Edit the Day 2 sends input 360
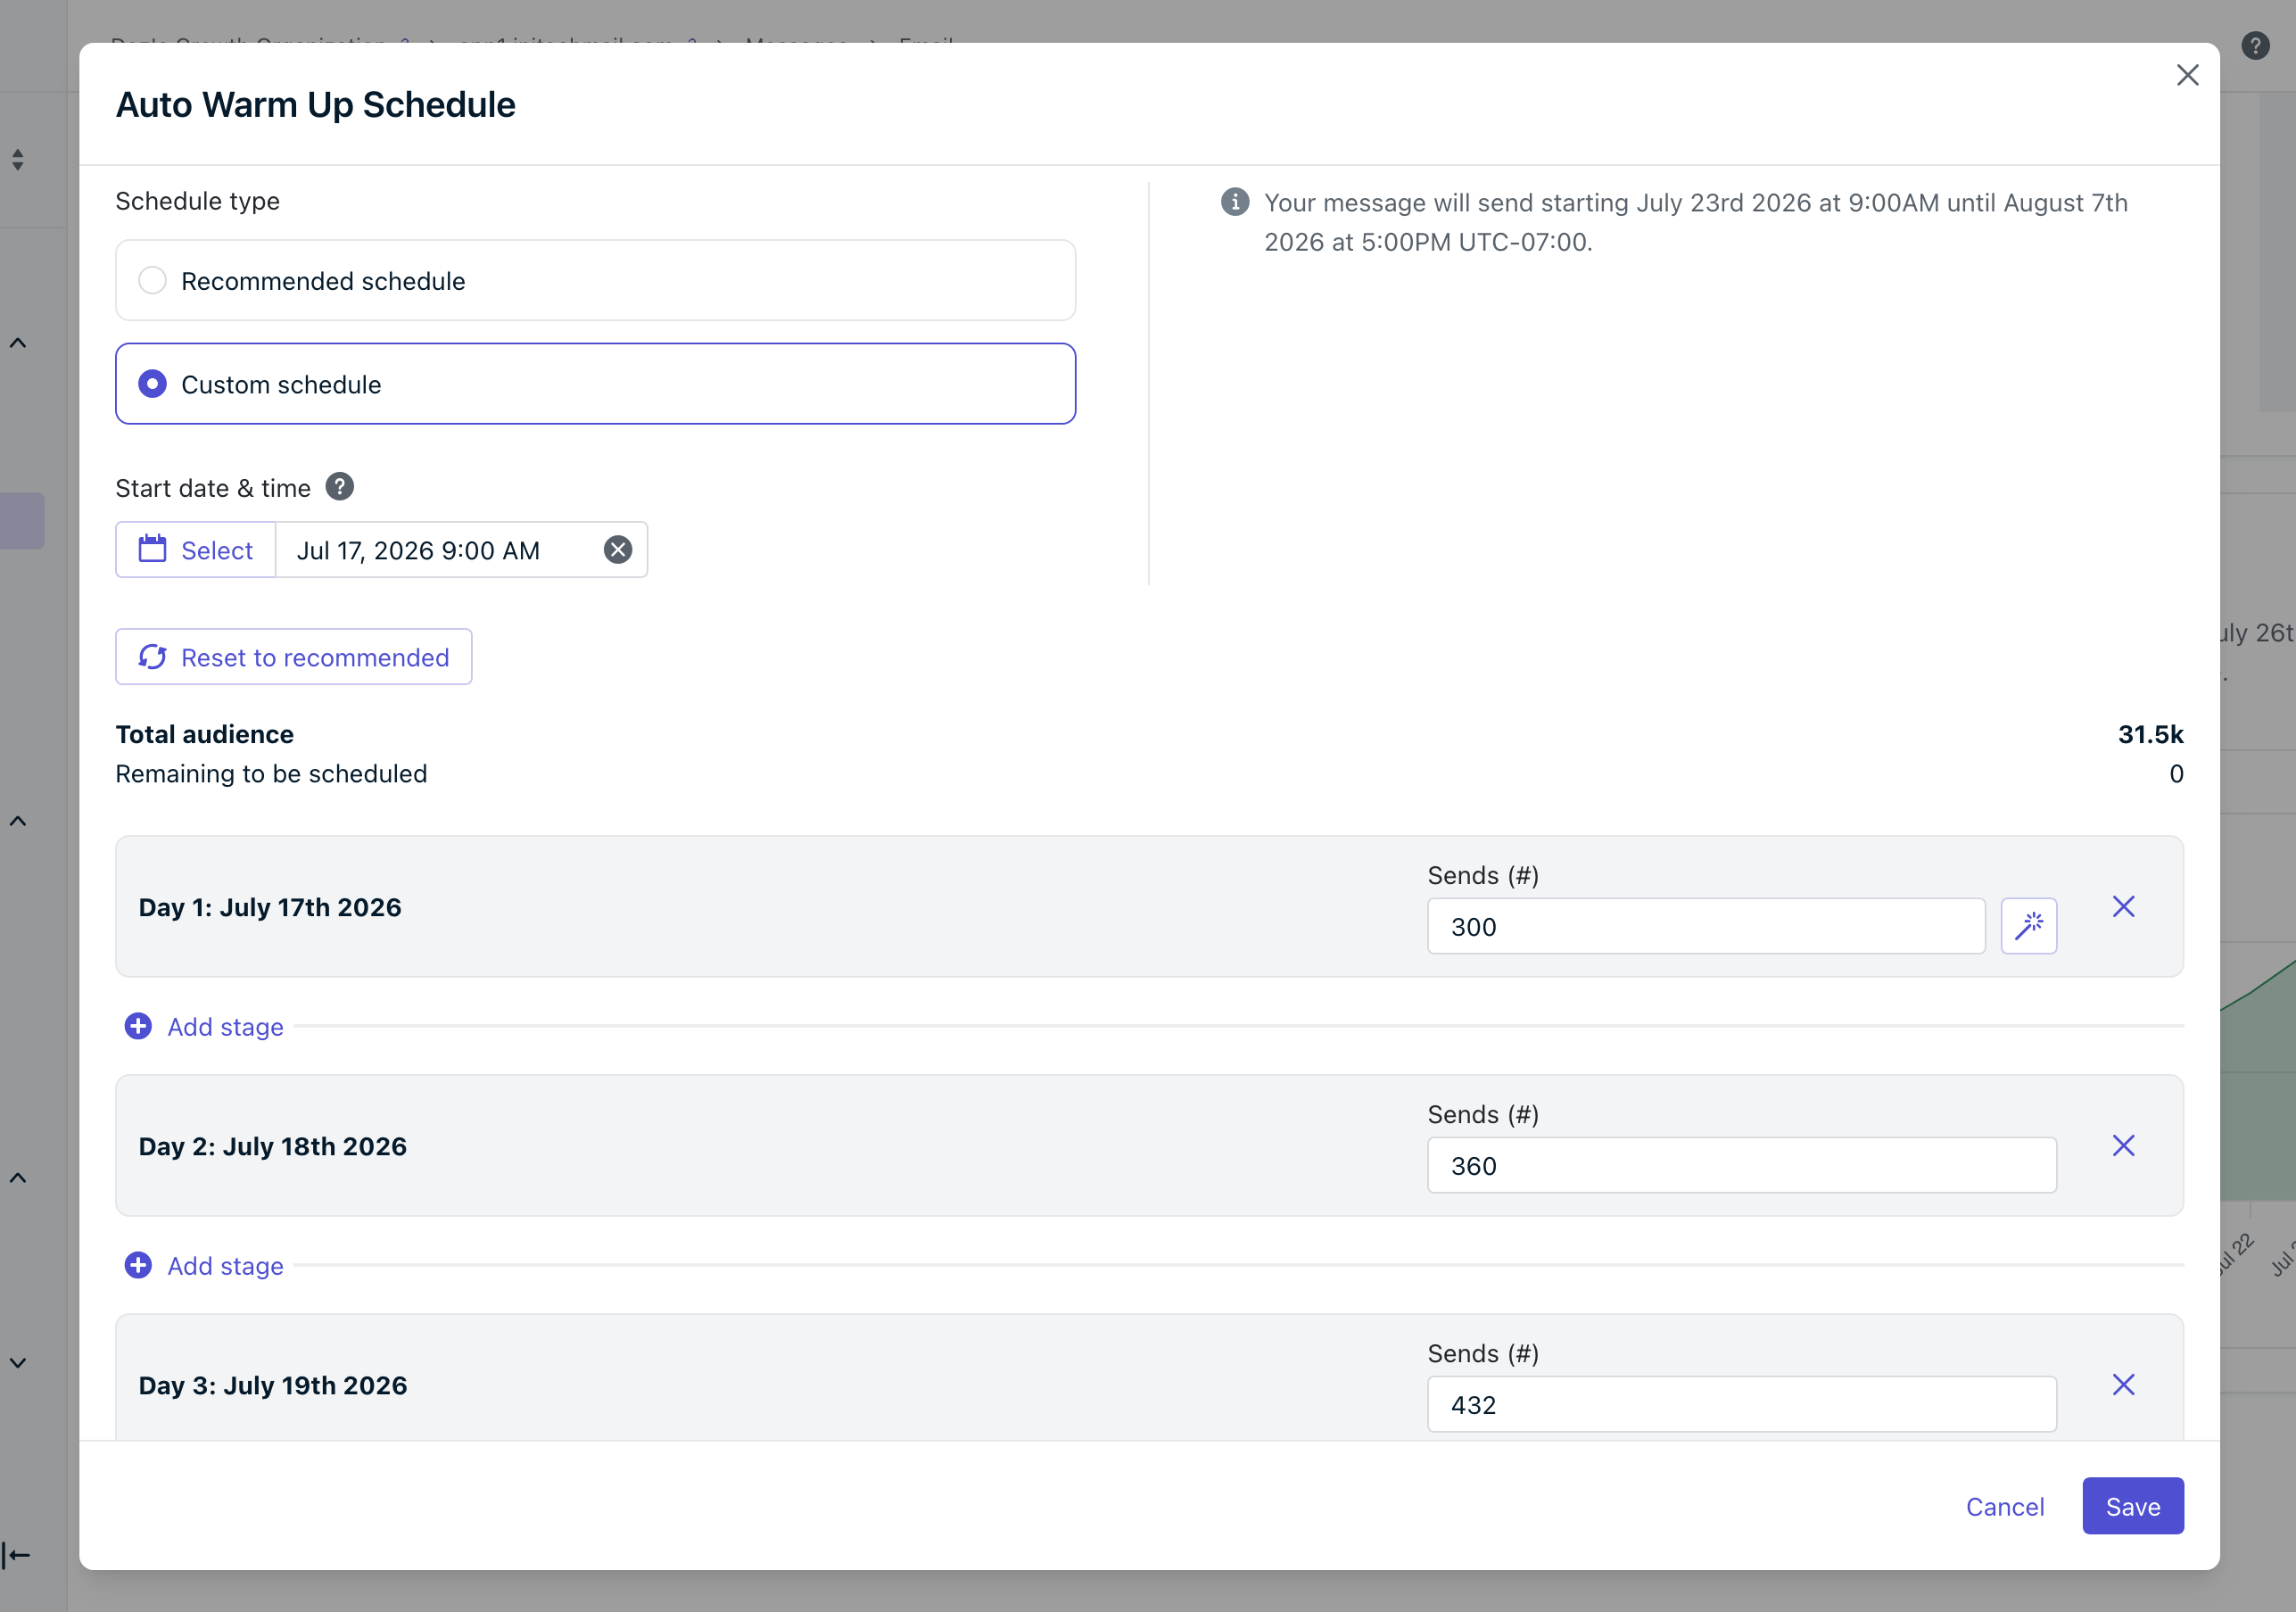Image resolution: width=2296 pixels, height=1612 pixels. point(1742,1165)
